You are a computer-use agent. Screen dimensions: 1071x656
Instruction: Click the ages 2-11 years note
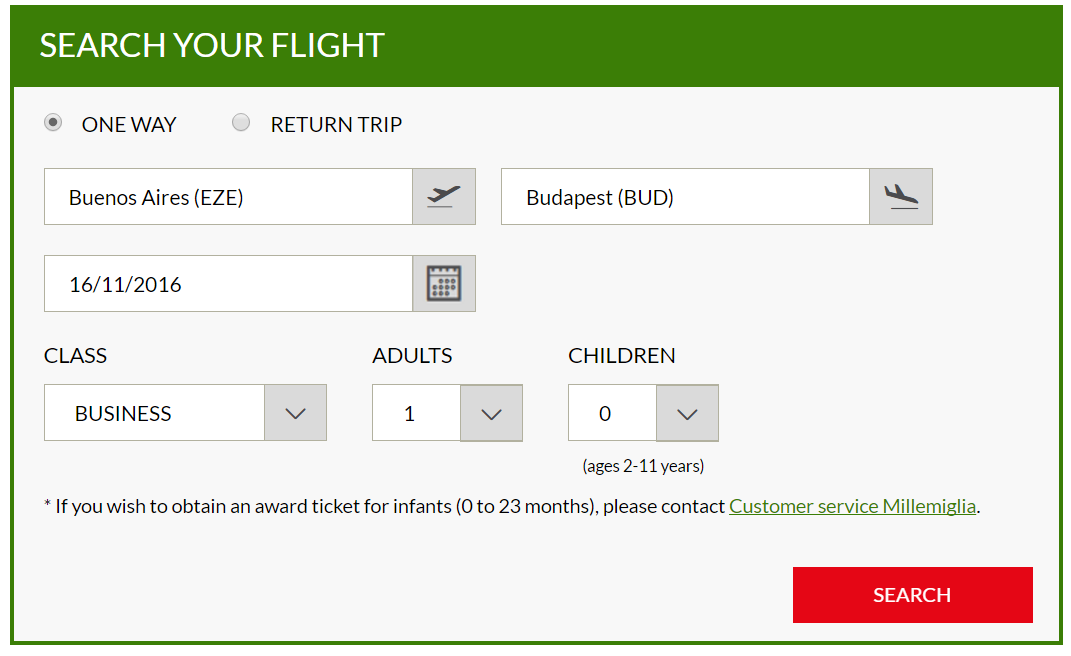[x=643, y=466]
